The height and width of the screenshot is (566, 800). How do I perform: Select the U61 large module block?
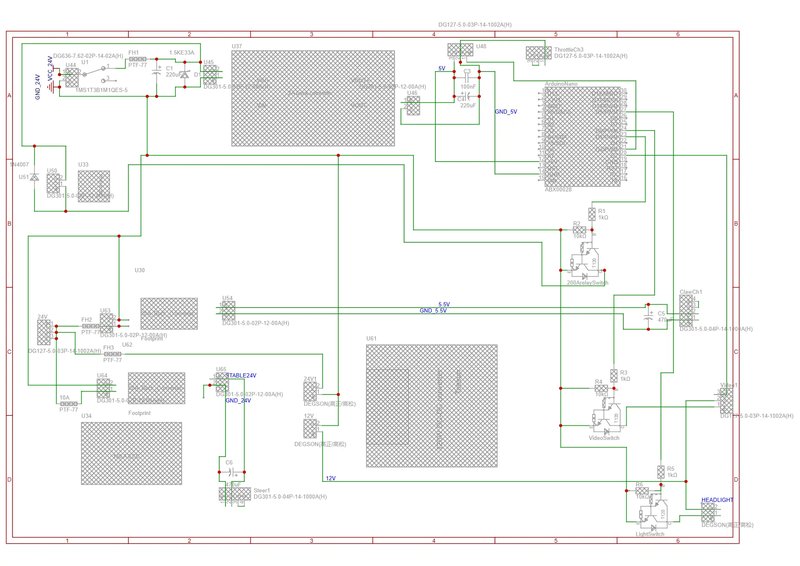[432, 406]
